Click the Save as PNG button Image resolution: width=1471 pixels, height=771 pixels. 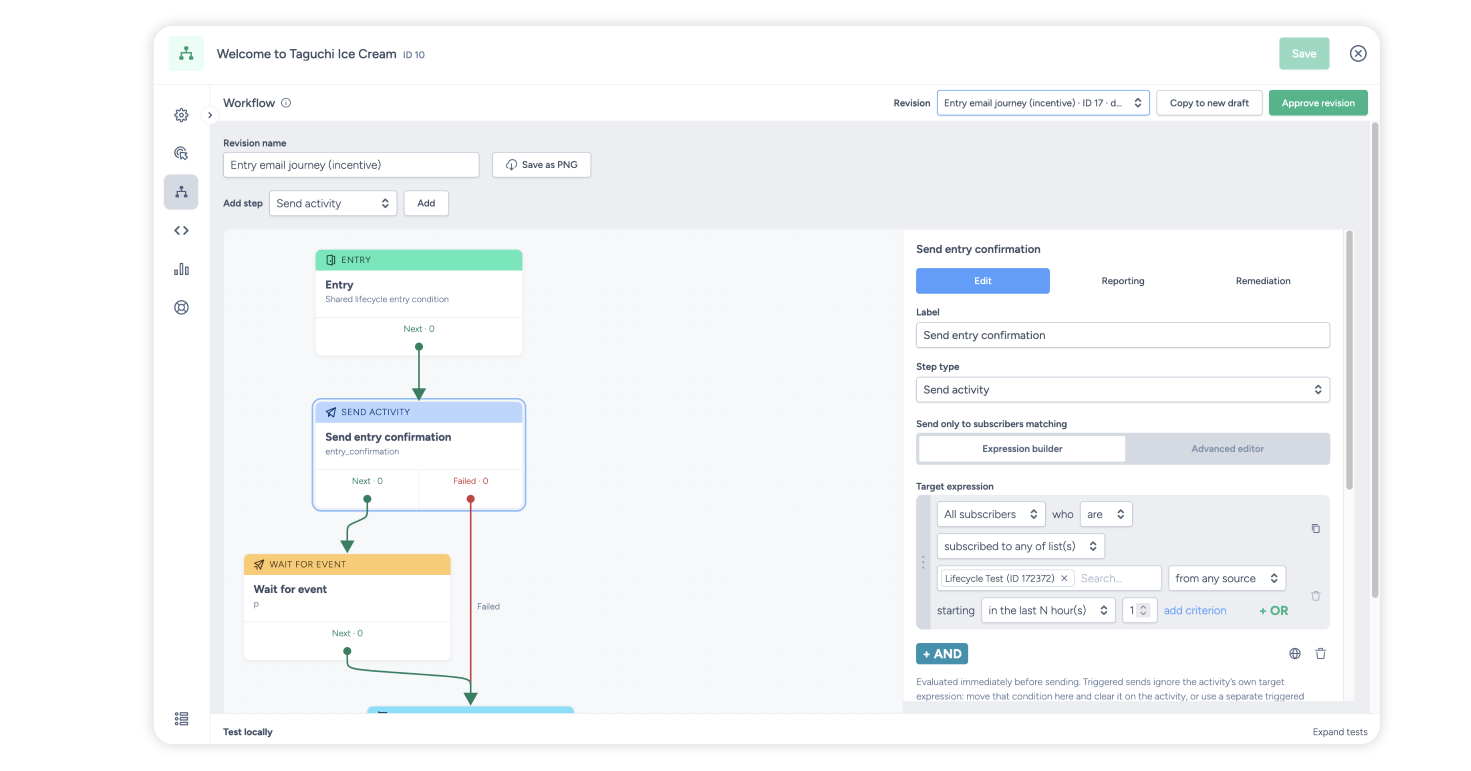pos(542,165)
